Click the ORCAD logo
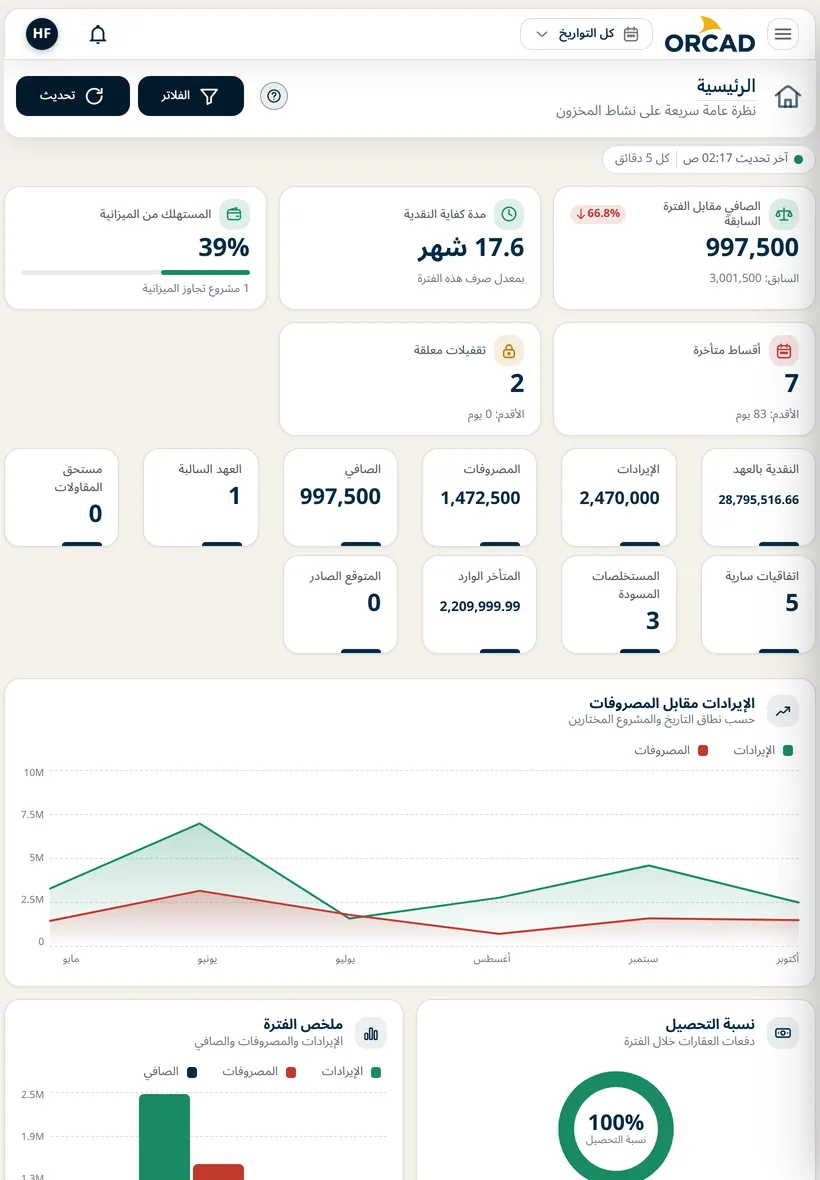The image size is (820, 1180). click(709, 35)
